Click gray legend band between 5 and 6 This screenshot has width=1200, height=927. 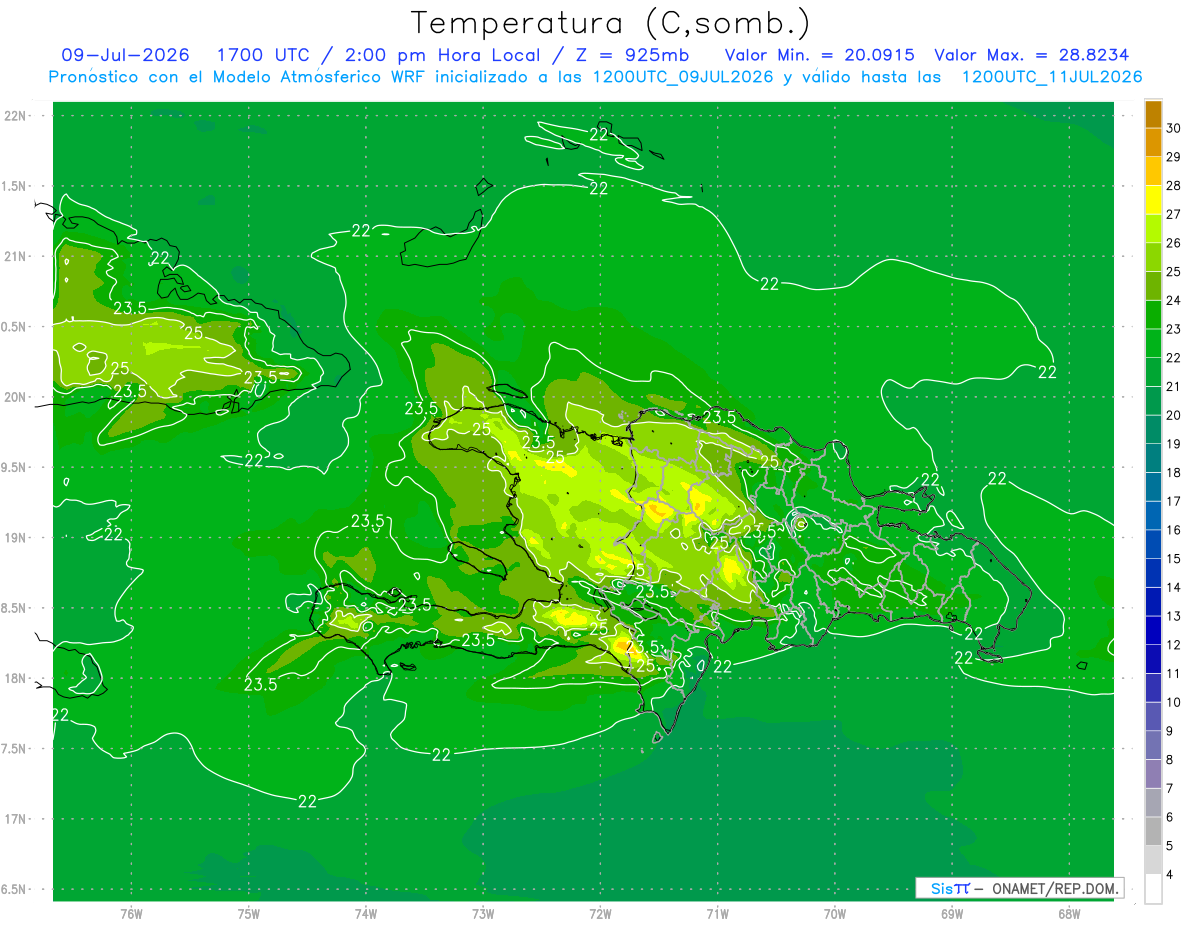(1153, 831)
